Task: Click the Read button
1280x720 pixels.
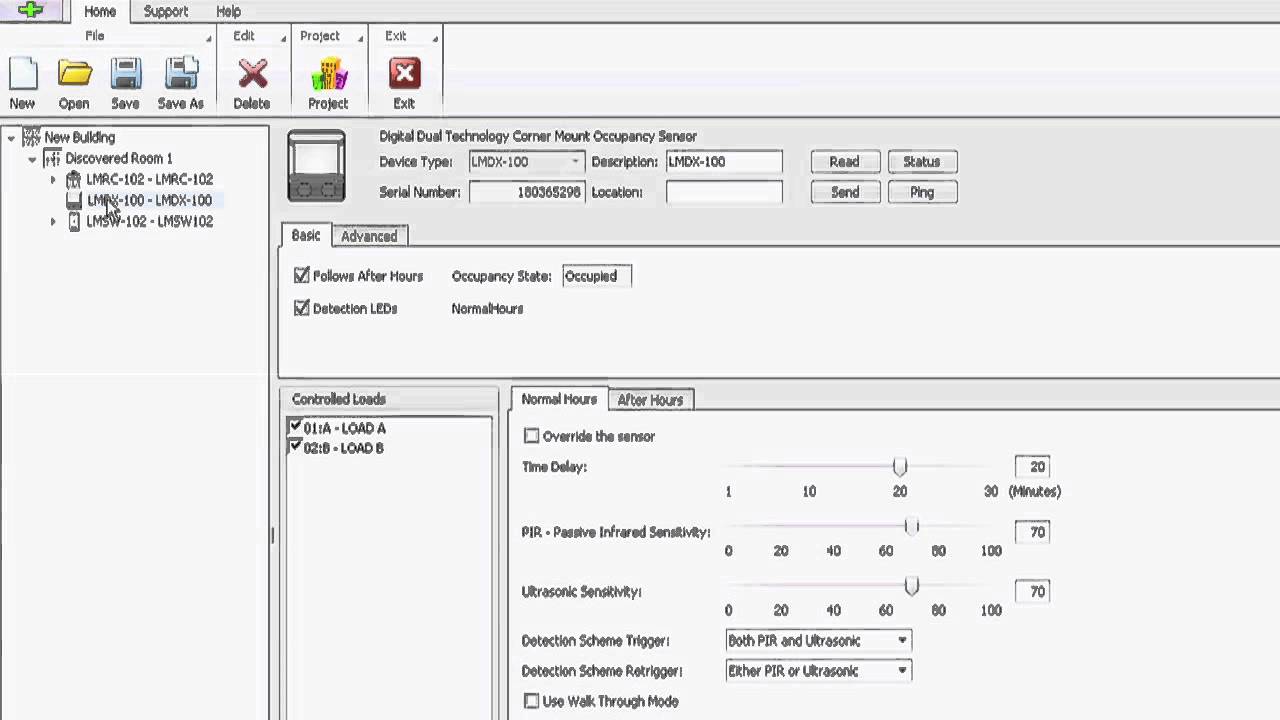Action: coord(844,161)
